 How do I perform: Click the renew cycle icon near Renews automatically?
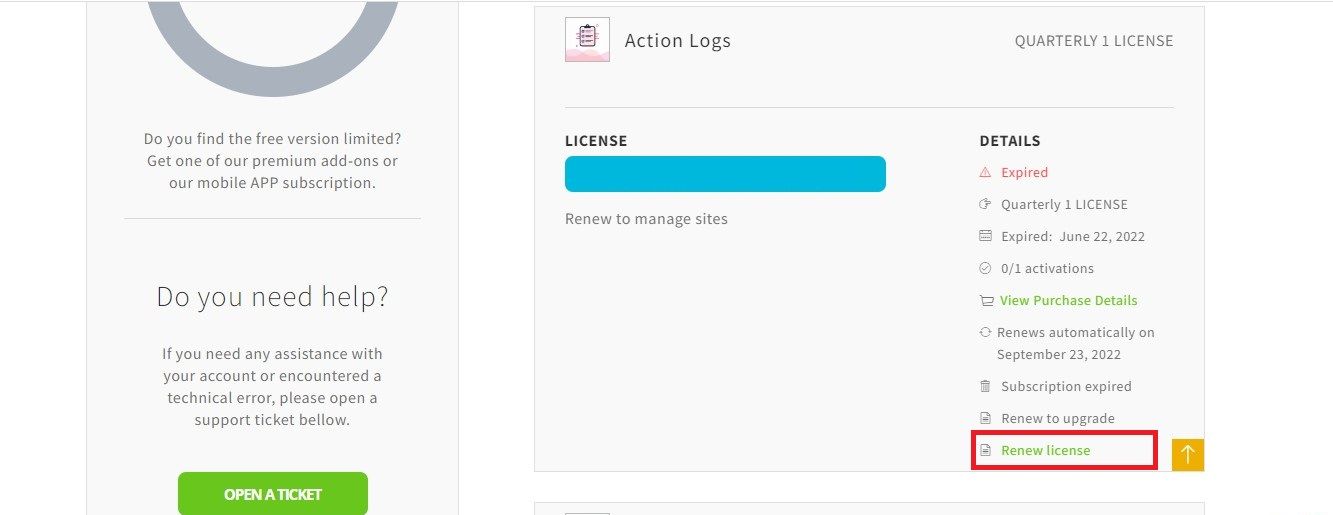985,332
